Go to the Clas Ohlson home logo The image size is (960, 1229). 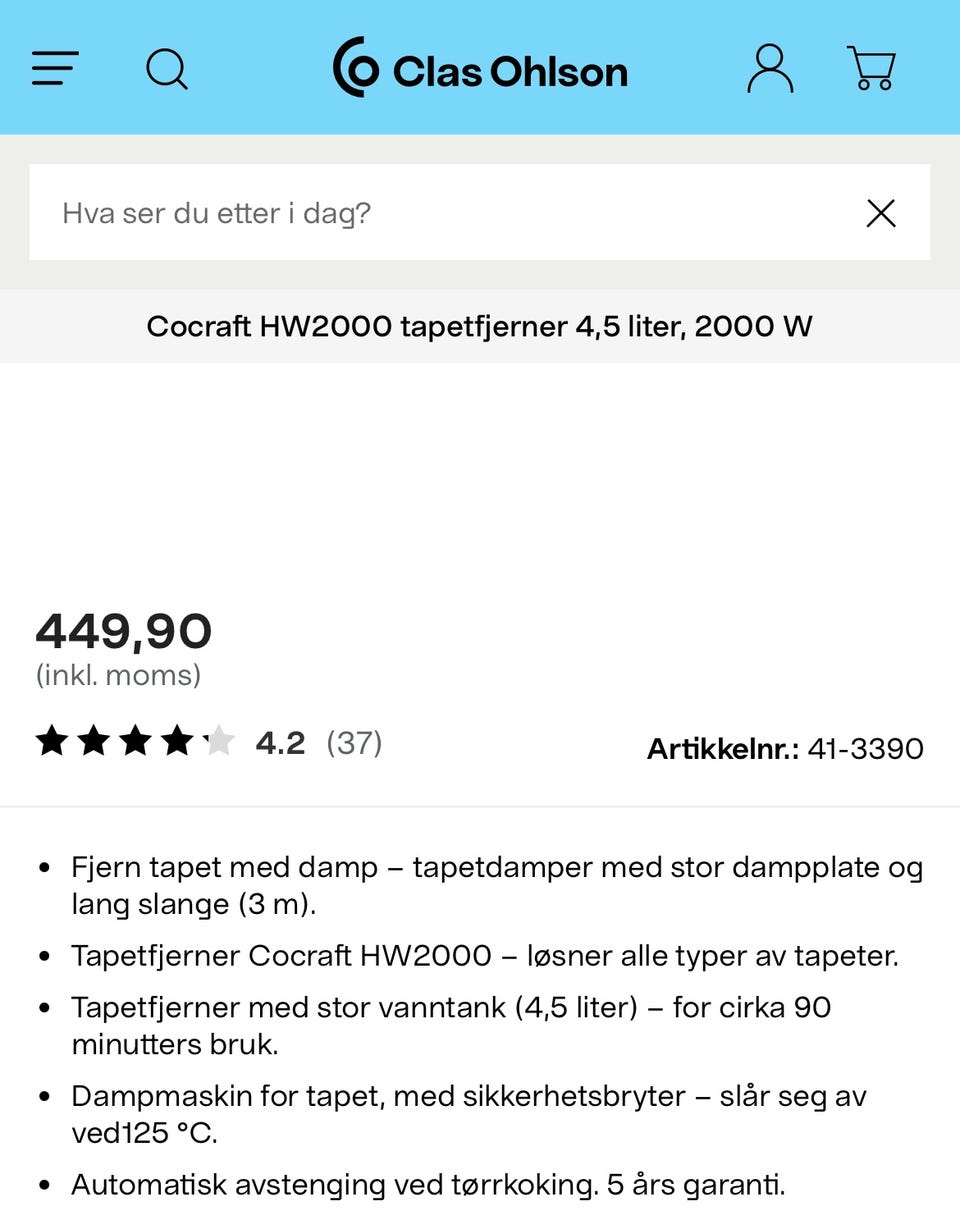pyautogui.click(x=480, y=68)
